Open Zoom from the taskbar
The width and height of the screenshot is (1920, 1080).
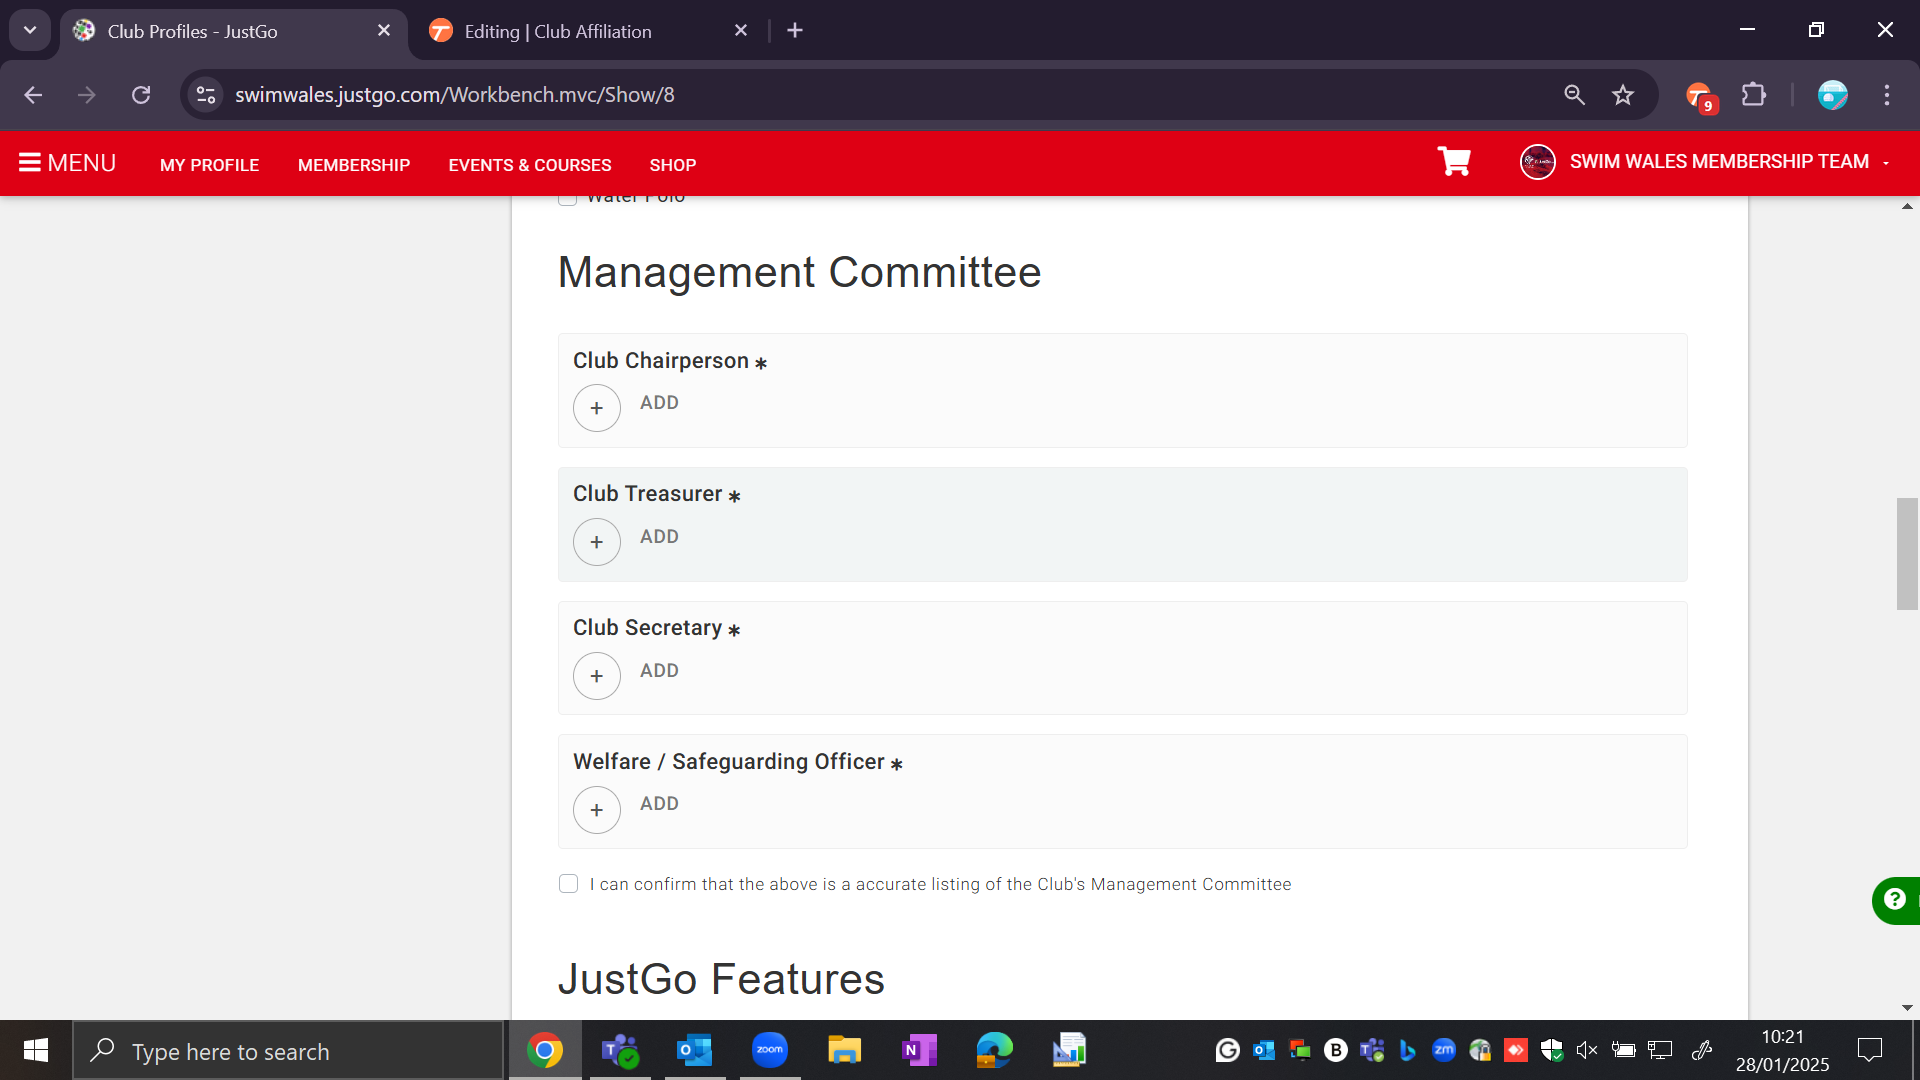click(x=770, y=1050)
